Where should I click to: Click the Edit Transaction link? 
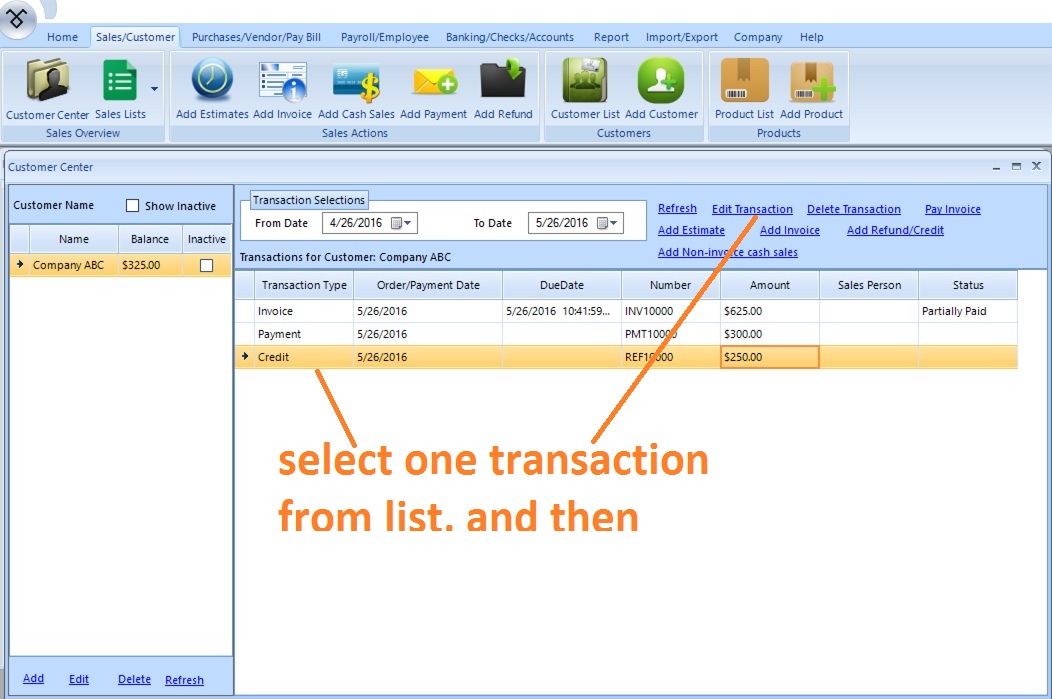point(752,209)
